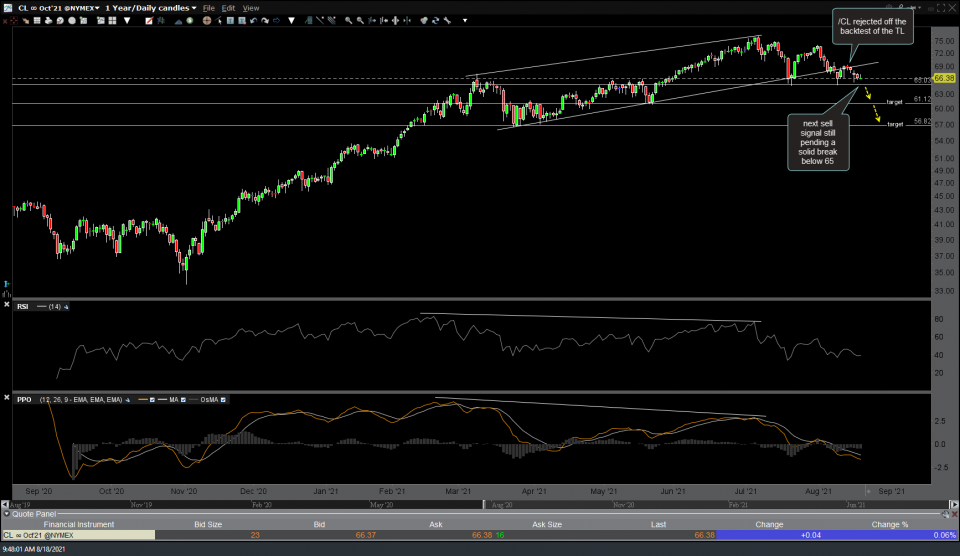Click the Ask value 66.38
The image size is (960, 556).
click(482, 535)
